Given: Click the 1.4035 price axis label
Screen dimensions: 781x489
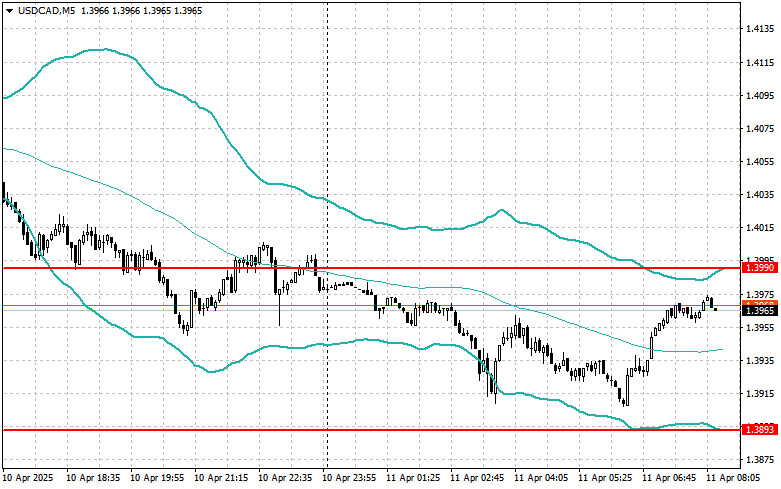Looking at the screenshot, I should [760, 195].
